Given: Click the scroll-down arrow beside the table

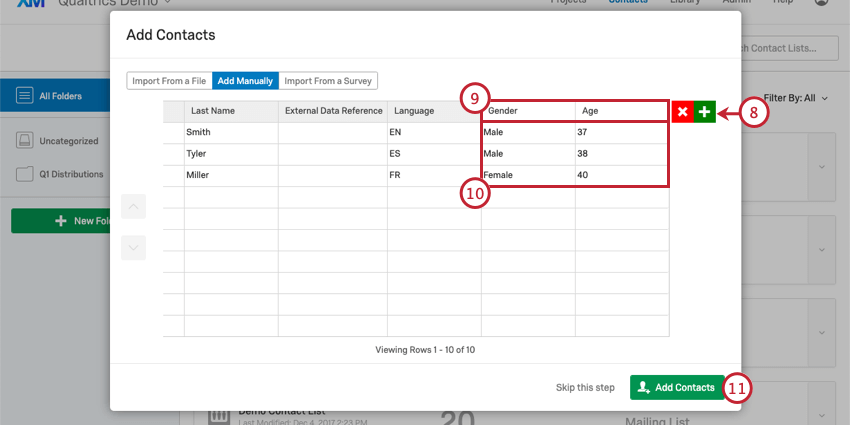Looking at the screenshot, I should point(133,248).
